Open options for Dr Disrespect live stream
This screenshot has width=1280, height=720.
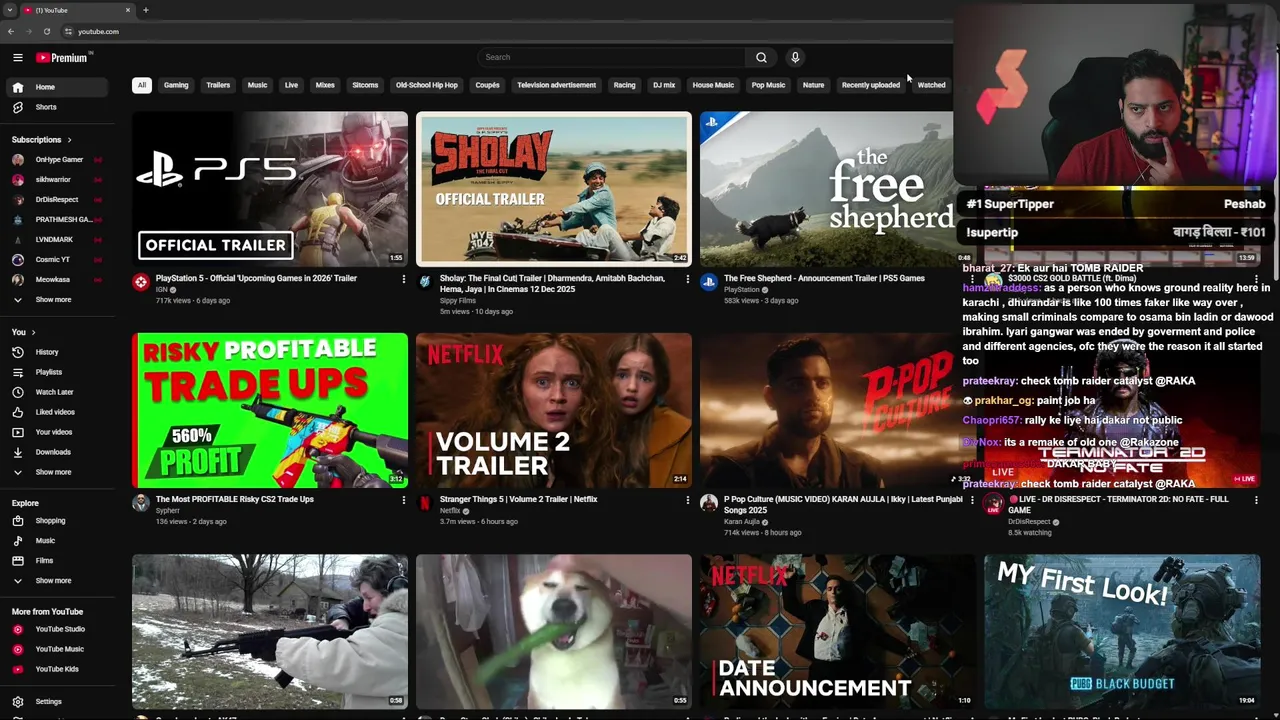point(1256,500)
